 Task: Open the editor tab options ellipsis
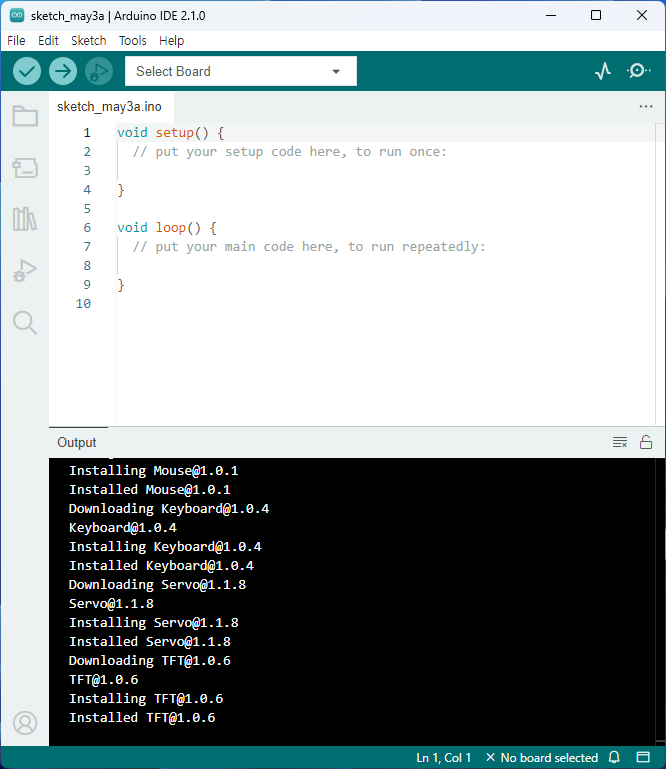(x=646, y=106)
